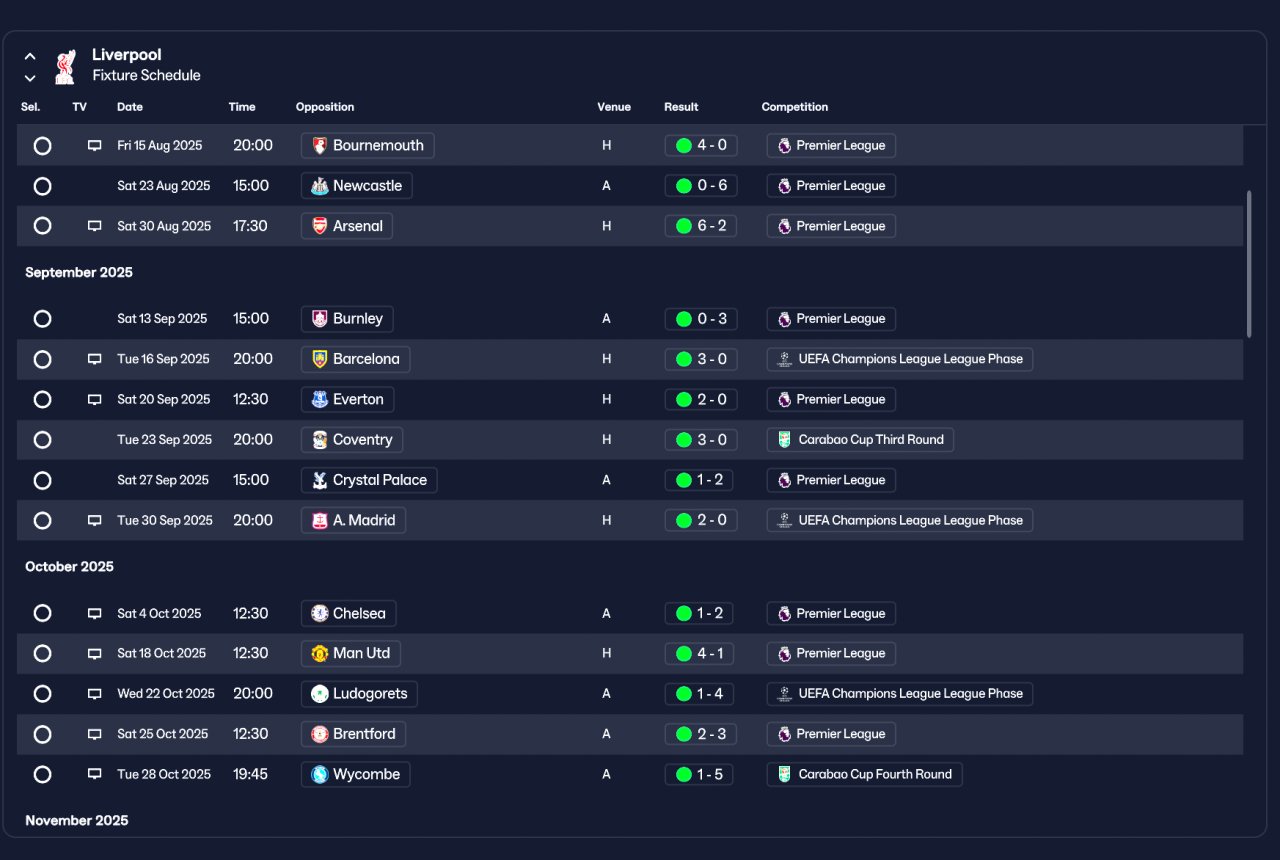Screen dimensions: 1280x860
Task: Click the Champions League icon in Barcelona row
Action: tap(785, 359)
